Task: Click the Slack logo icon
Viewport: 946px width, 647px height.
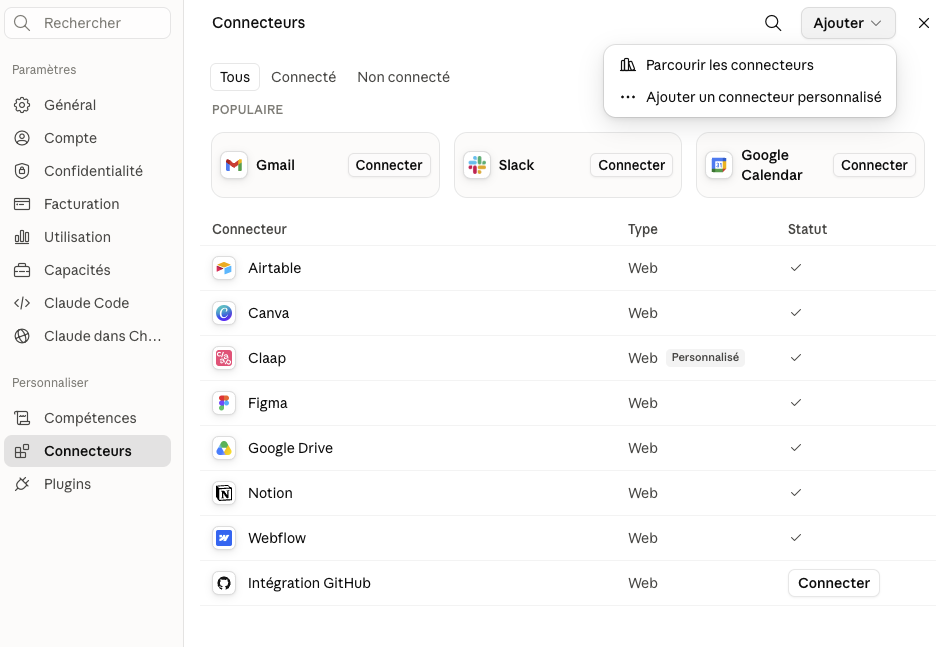Action: (477, 165)
